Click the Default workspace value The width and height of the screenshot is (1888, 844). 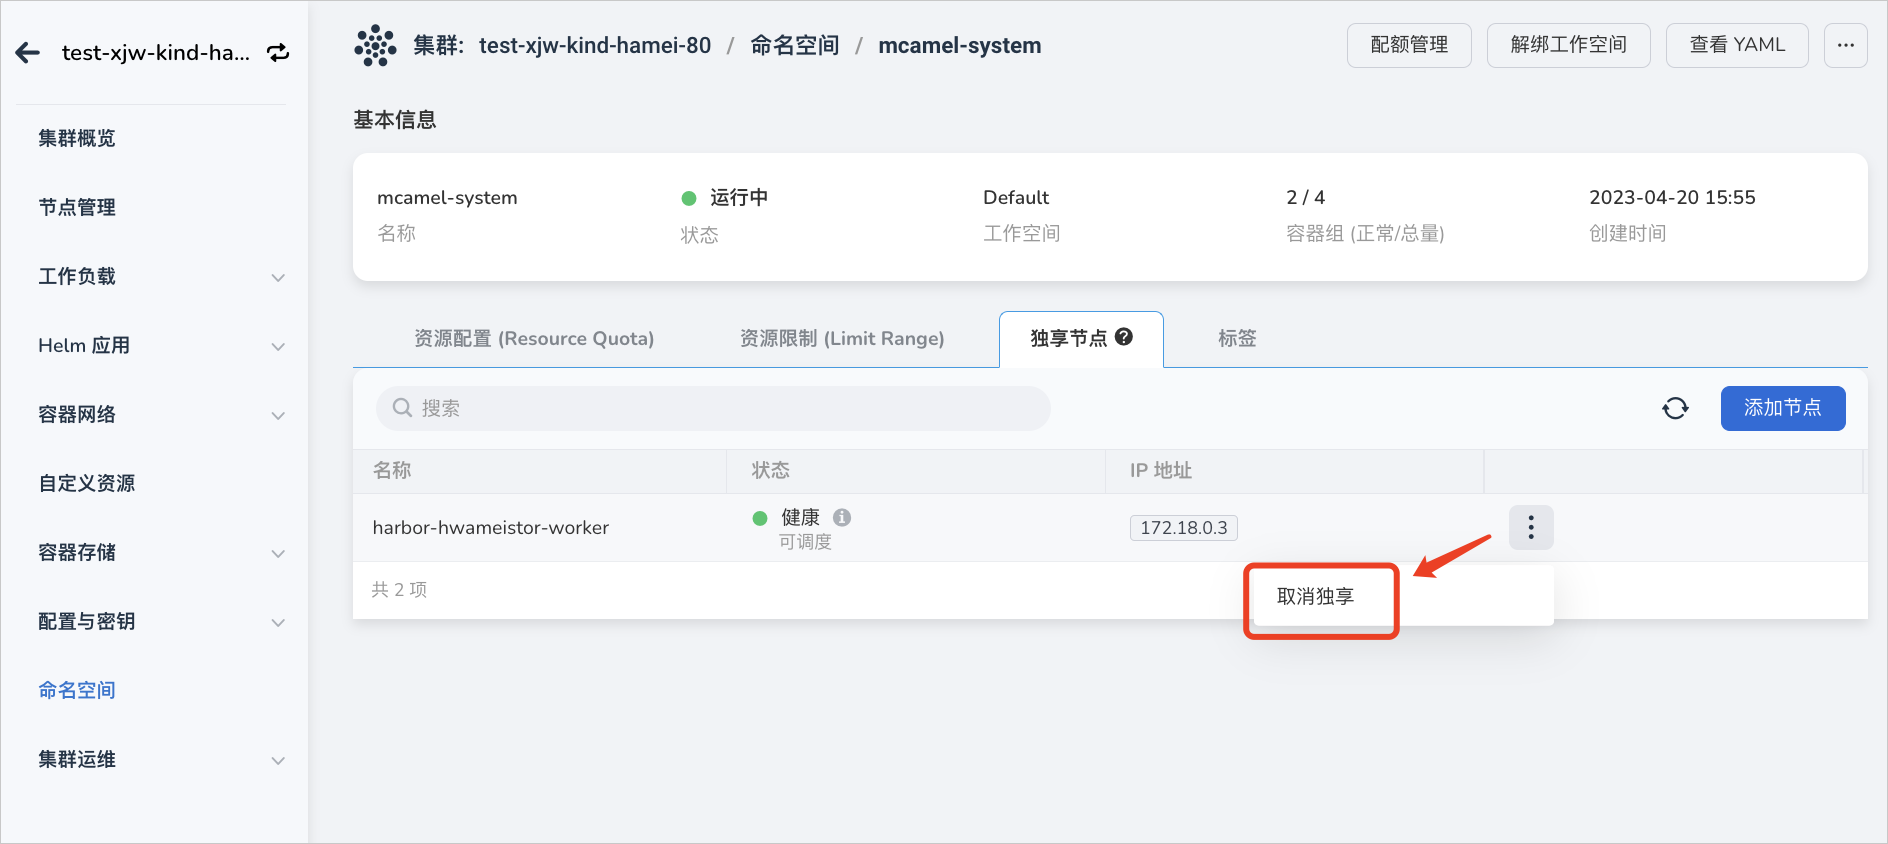coord(1016,197)
